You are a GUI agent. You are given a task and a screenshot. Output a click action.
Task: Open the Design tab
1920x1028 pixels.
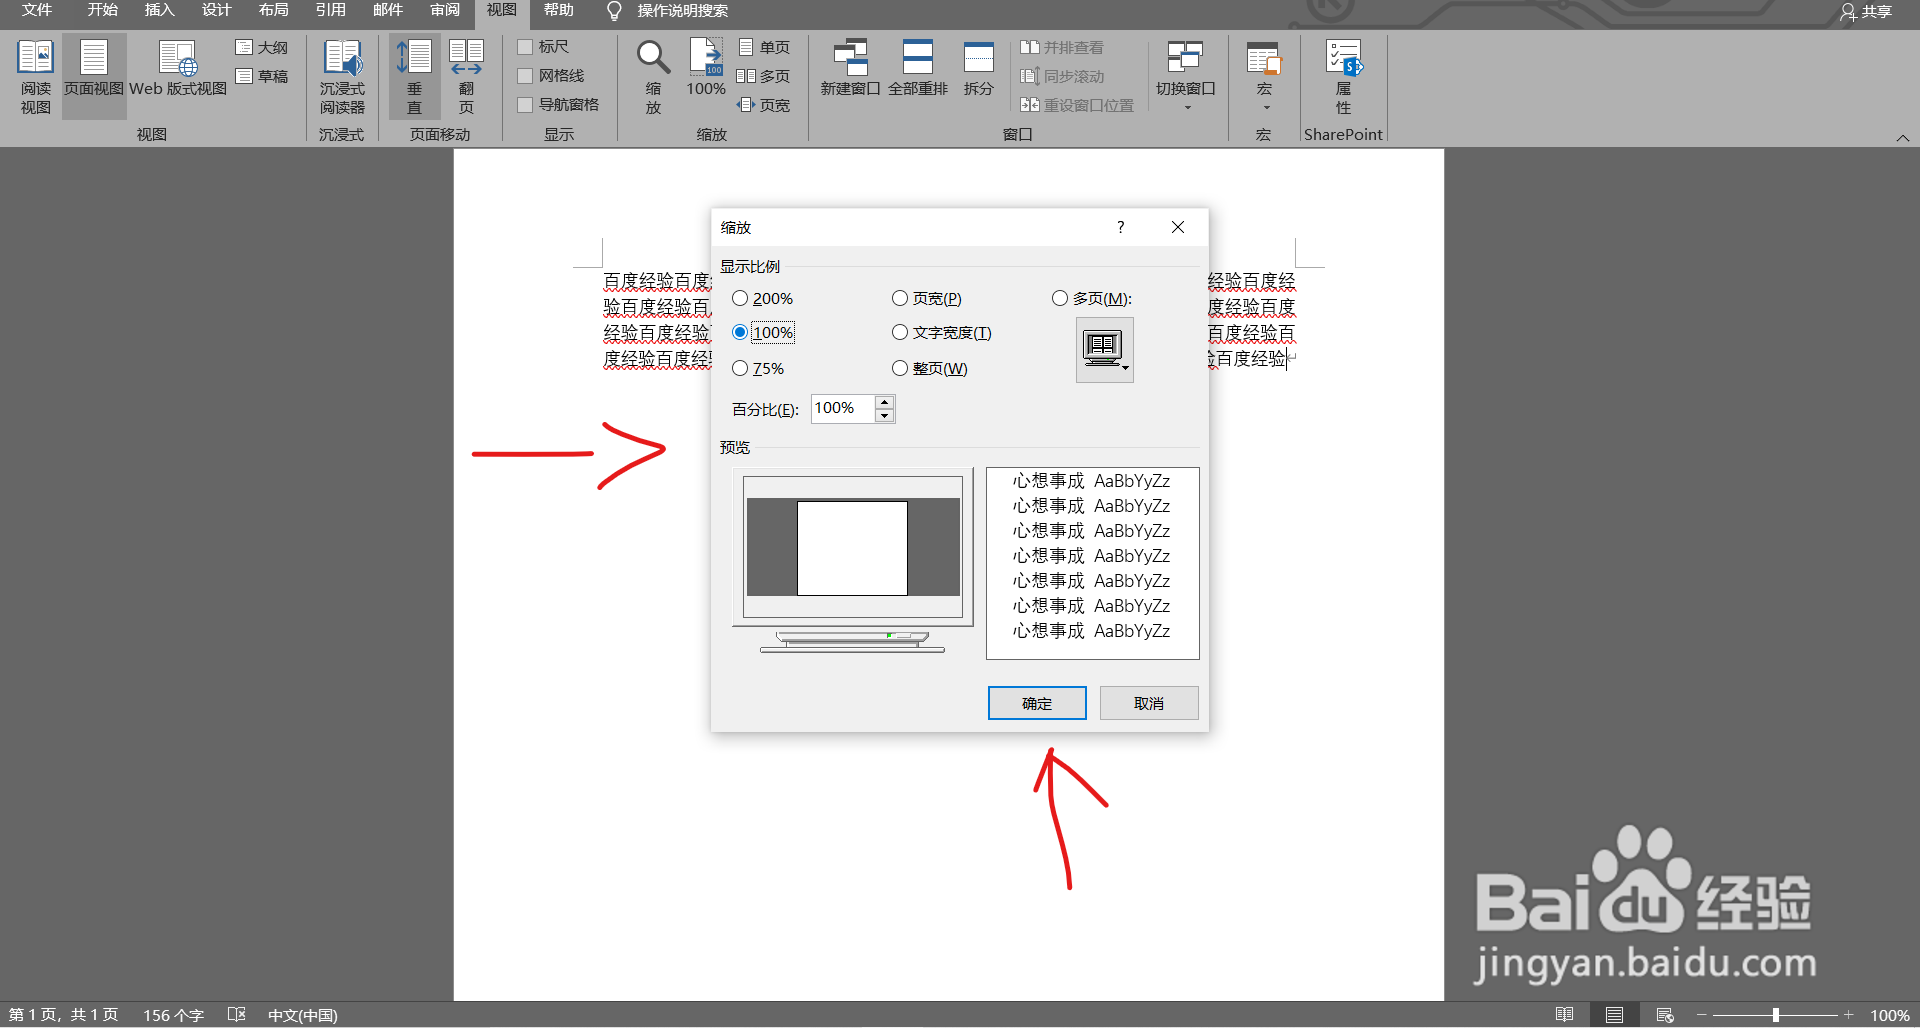pyautogui.click(x=216, y=11)
